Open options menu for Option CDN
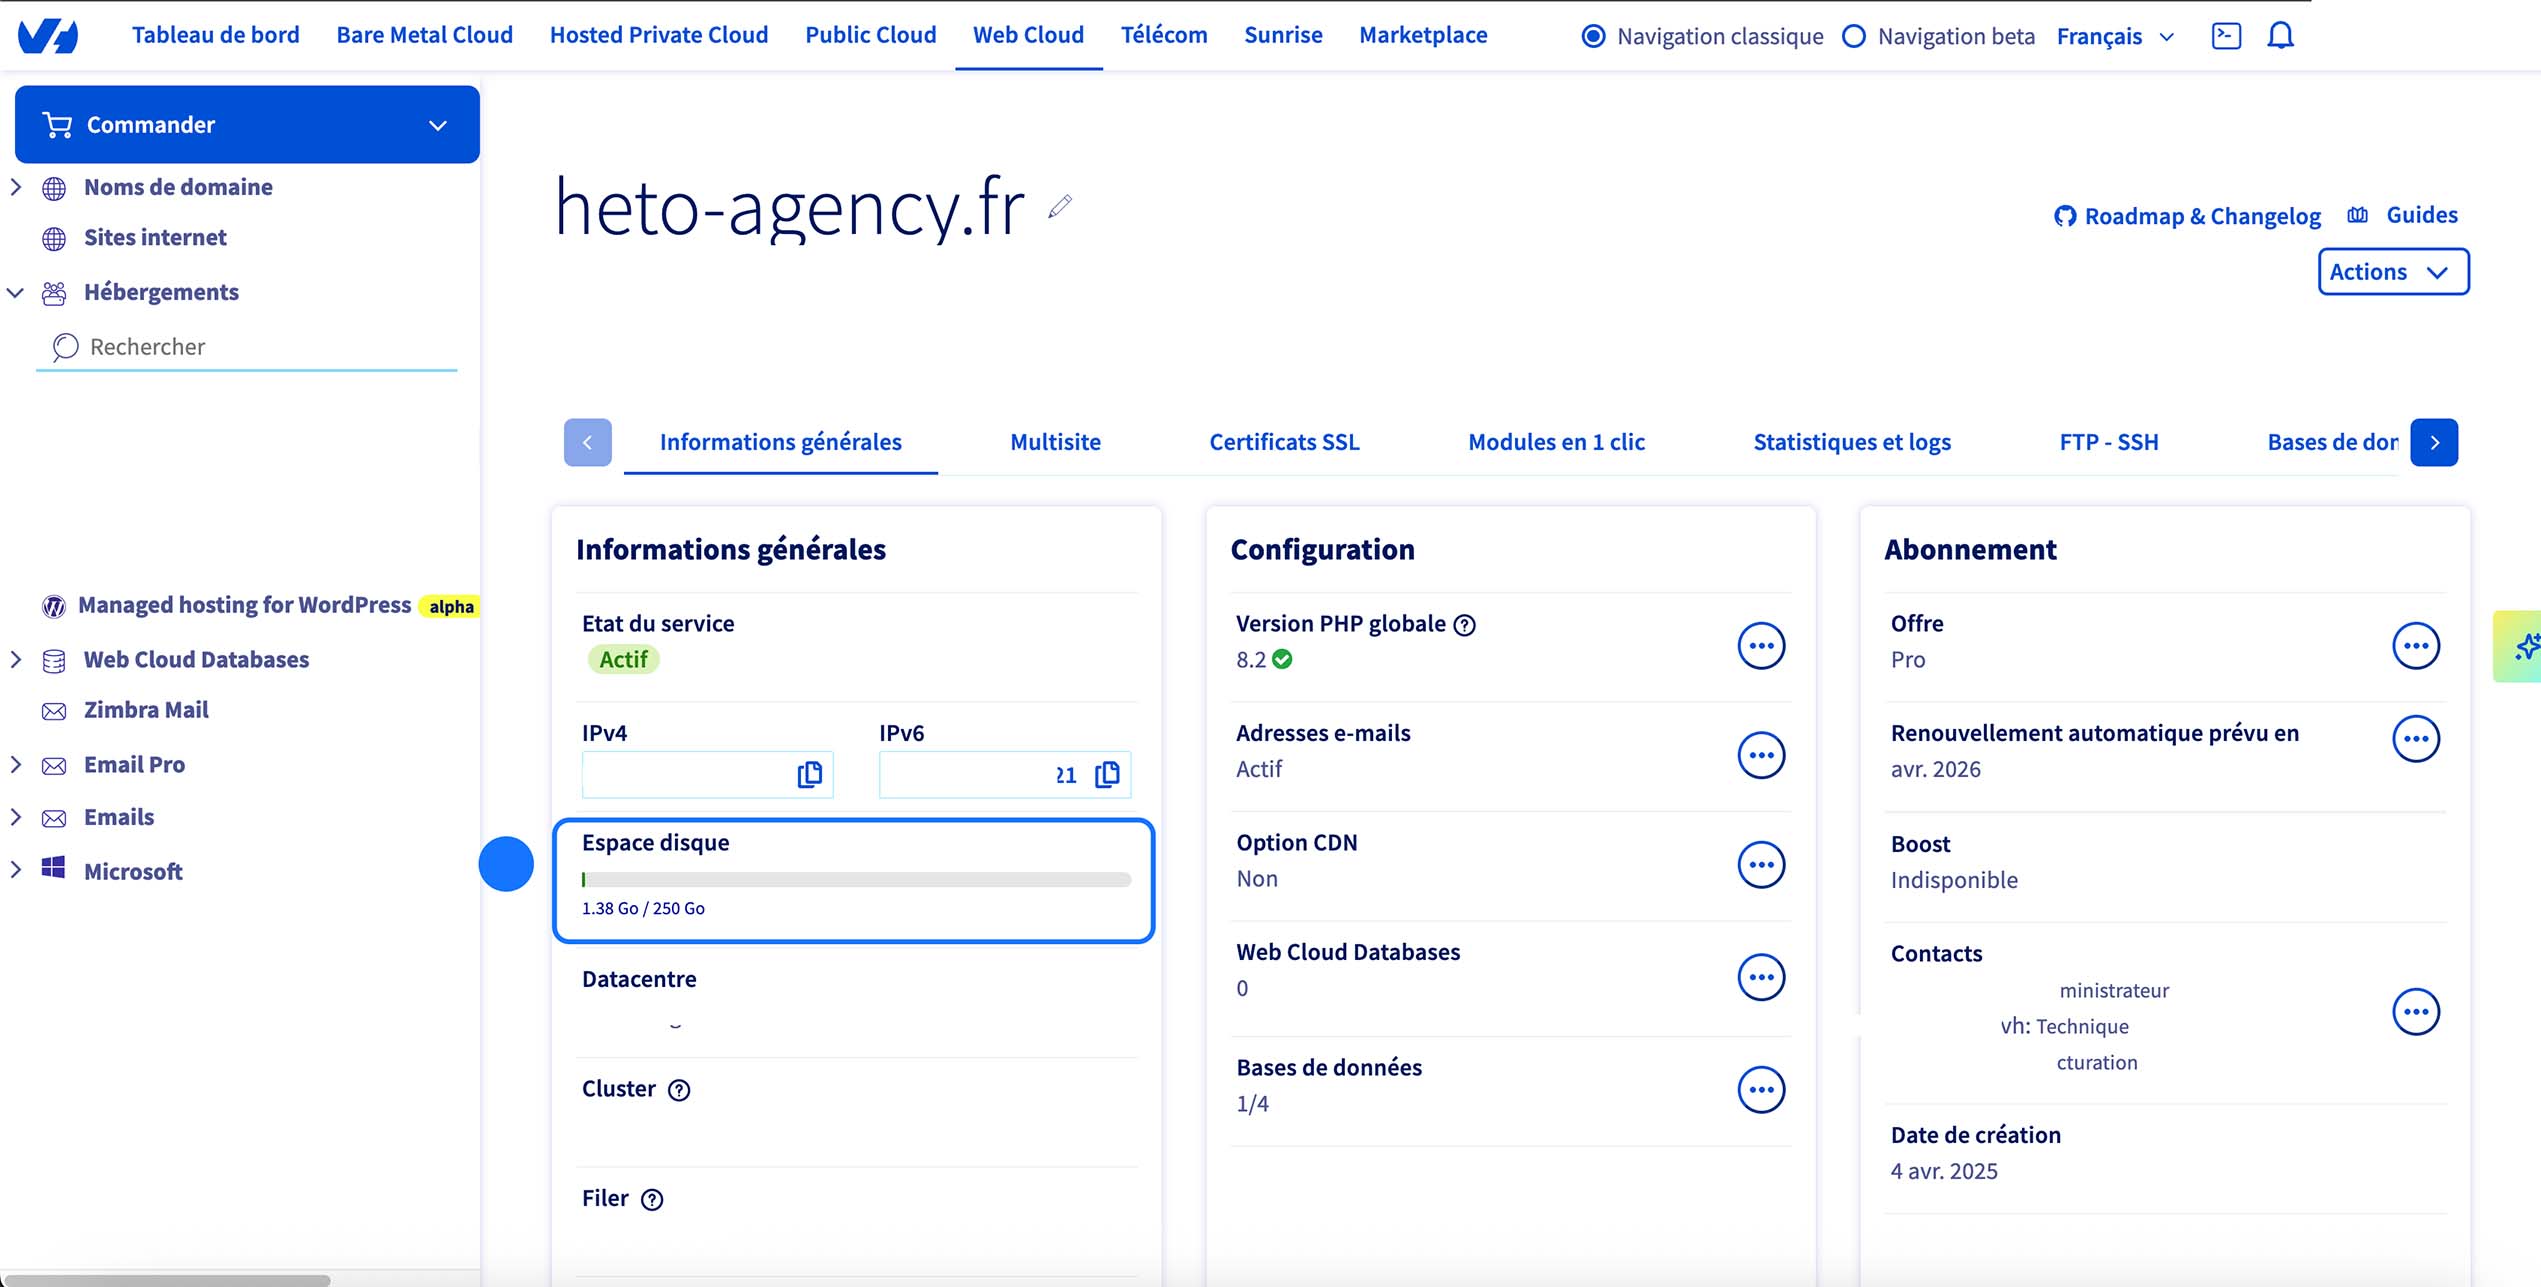This screenshot has width=2541, height=1287. [1760, 865]
